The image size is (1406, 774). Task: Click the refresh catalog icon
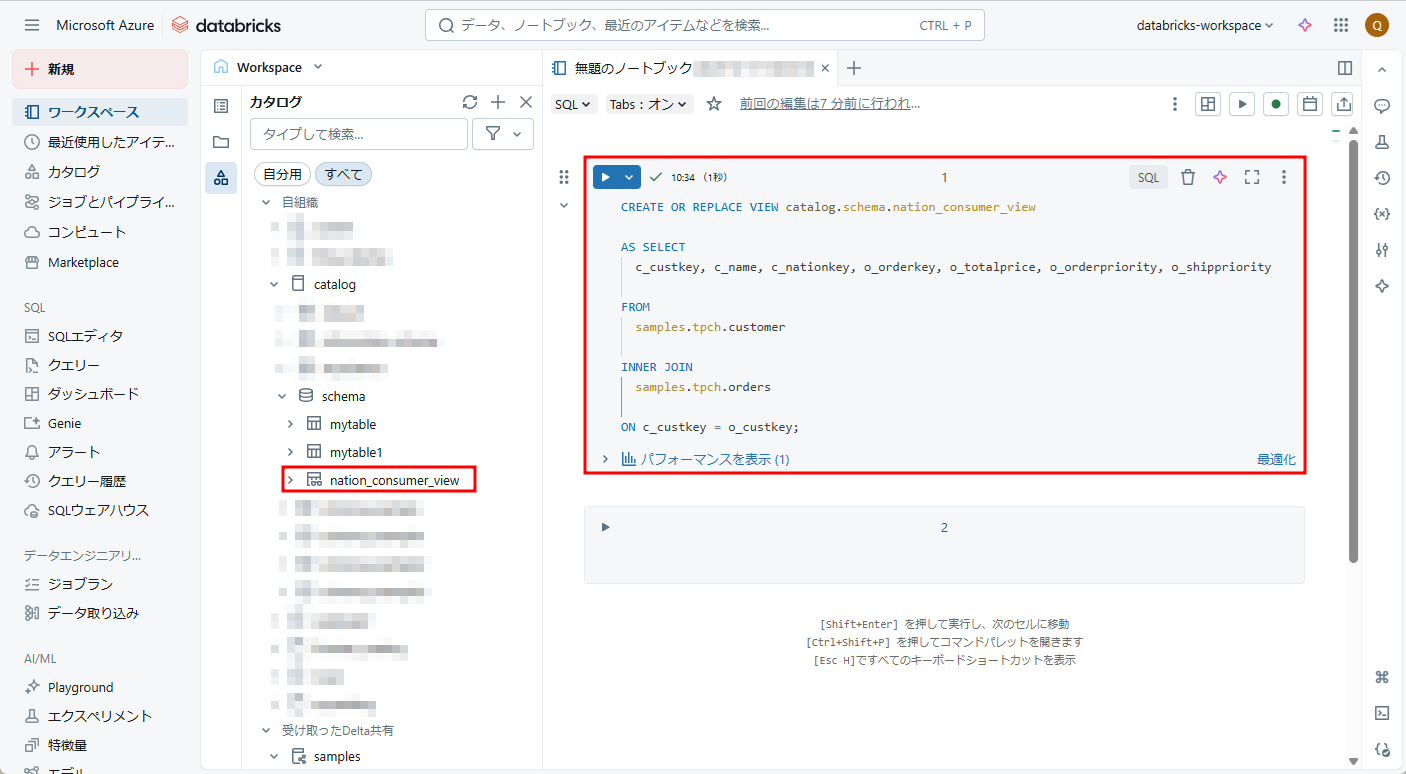(470, 102)
